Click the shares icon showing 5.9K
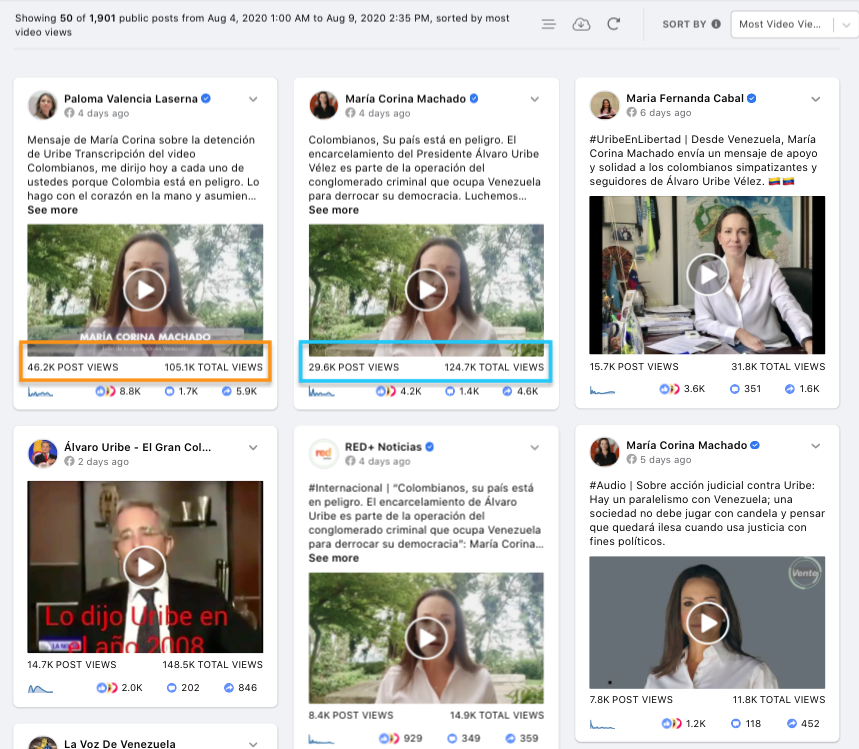 (226, 391)
